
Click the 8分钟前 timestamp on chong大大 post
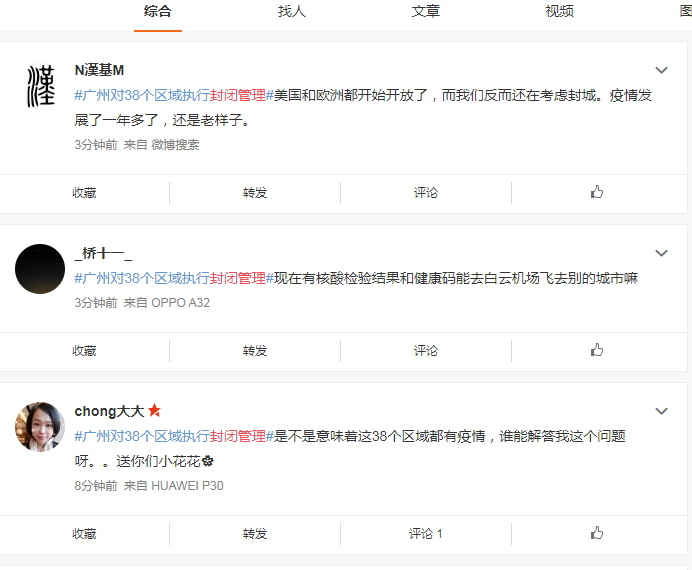[96, 486]
